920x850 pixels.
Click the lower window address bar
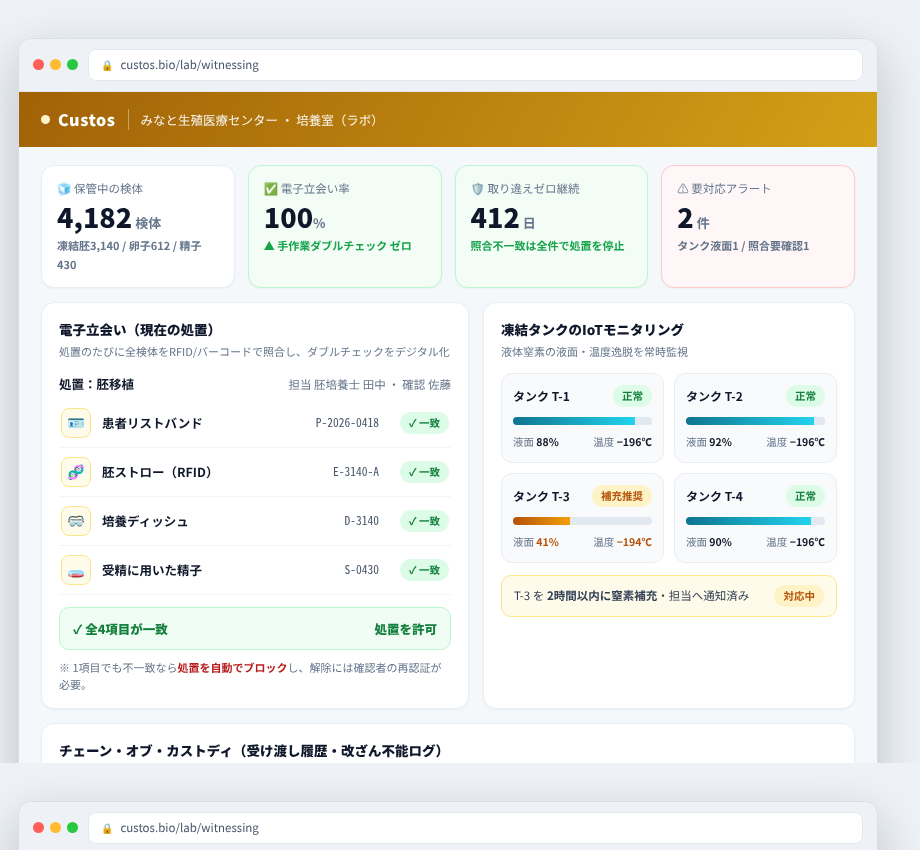point(475,828)
